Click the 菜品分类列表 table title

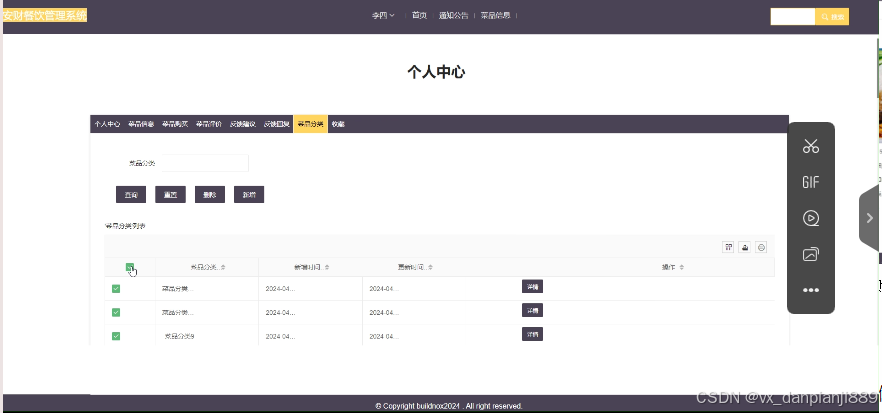pyautogui.click(x=125, y=226)
